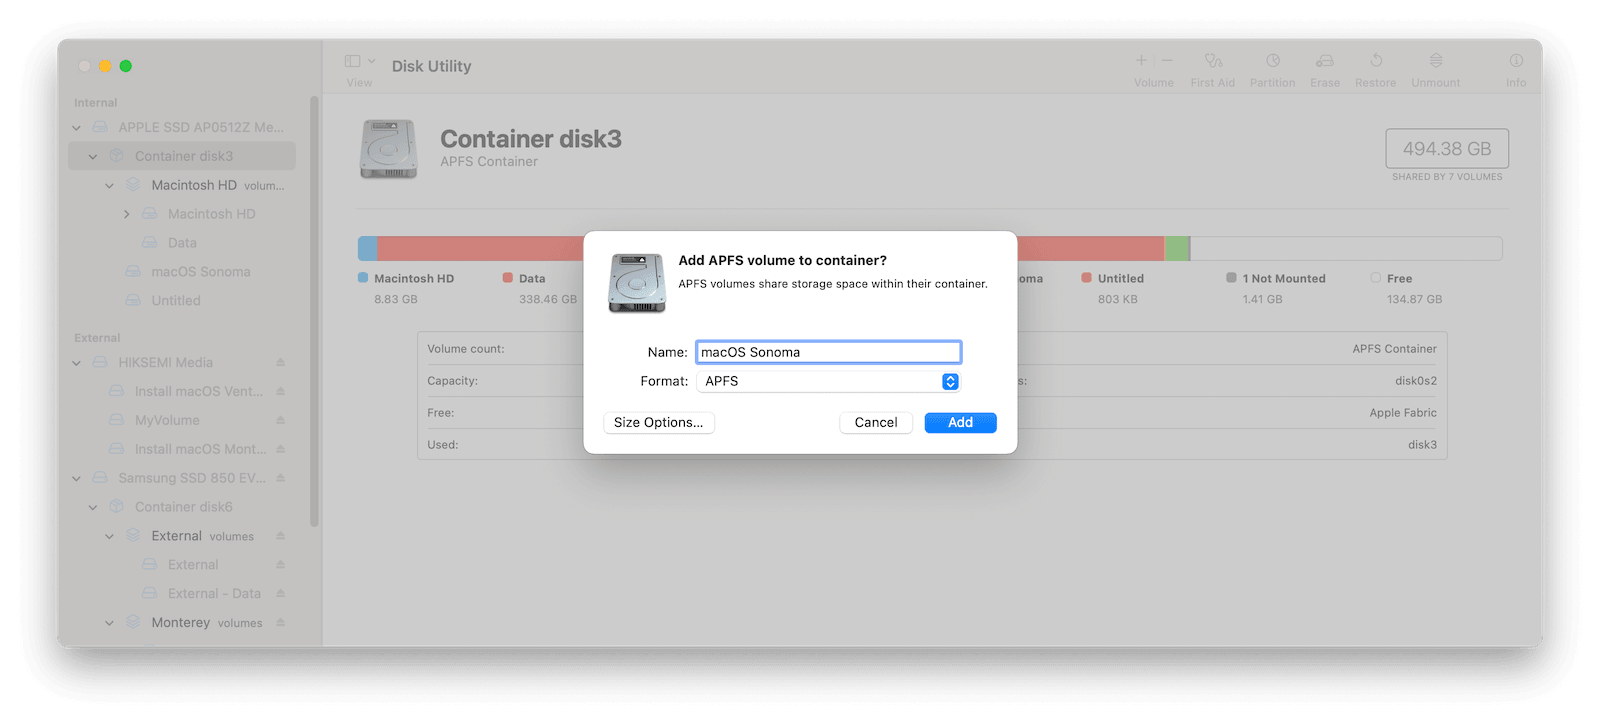Click the 494.38 GB capacity box
1600x723 pixels.
coord(1447,149)
